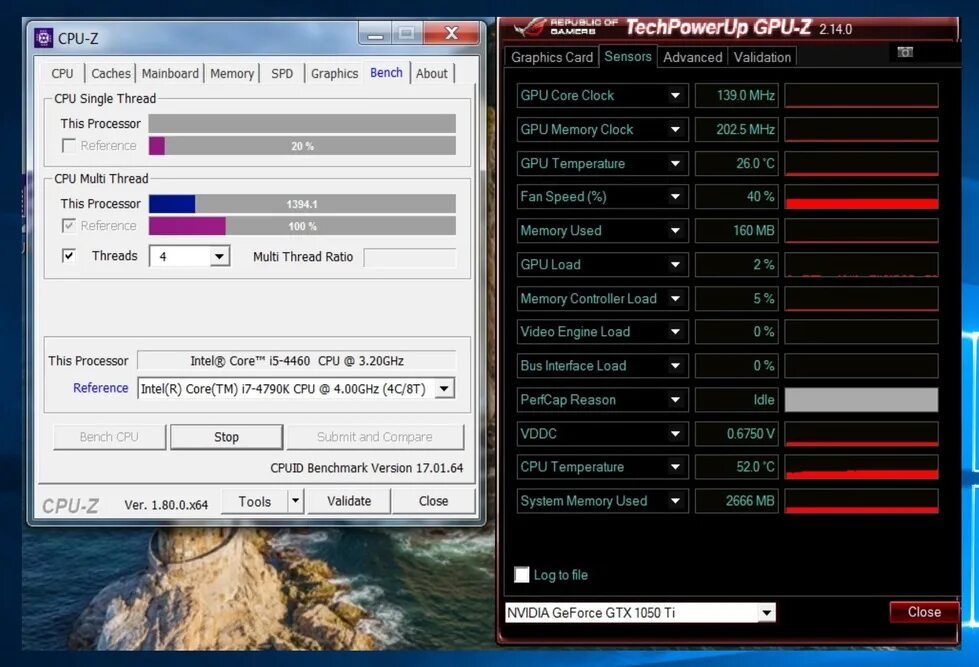This screenshot has width=979, height=667.
Task: Click the GPU Temperature value 26.0 °C
Action: (736, 164)
